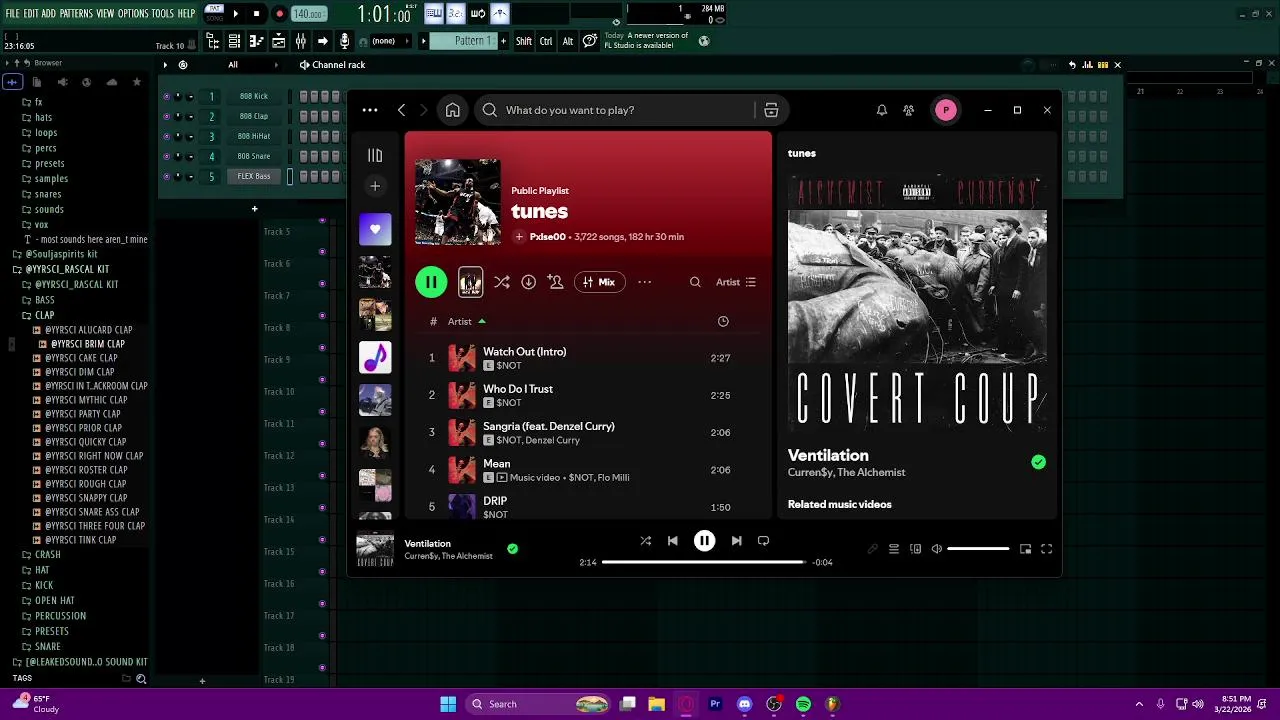
Task: Open more options for tunes playlist
Action: tap(645, 282)
